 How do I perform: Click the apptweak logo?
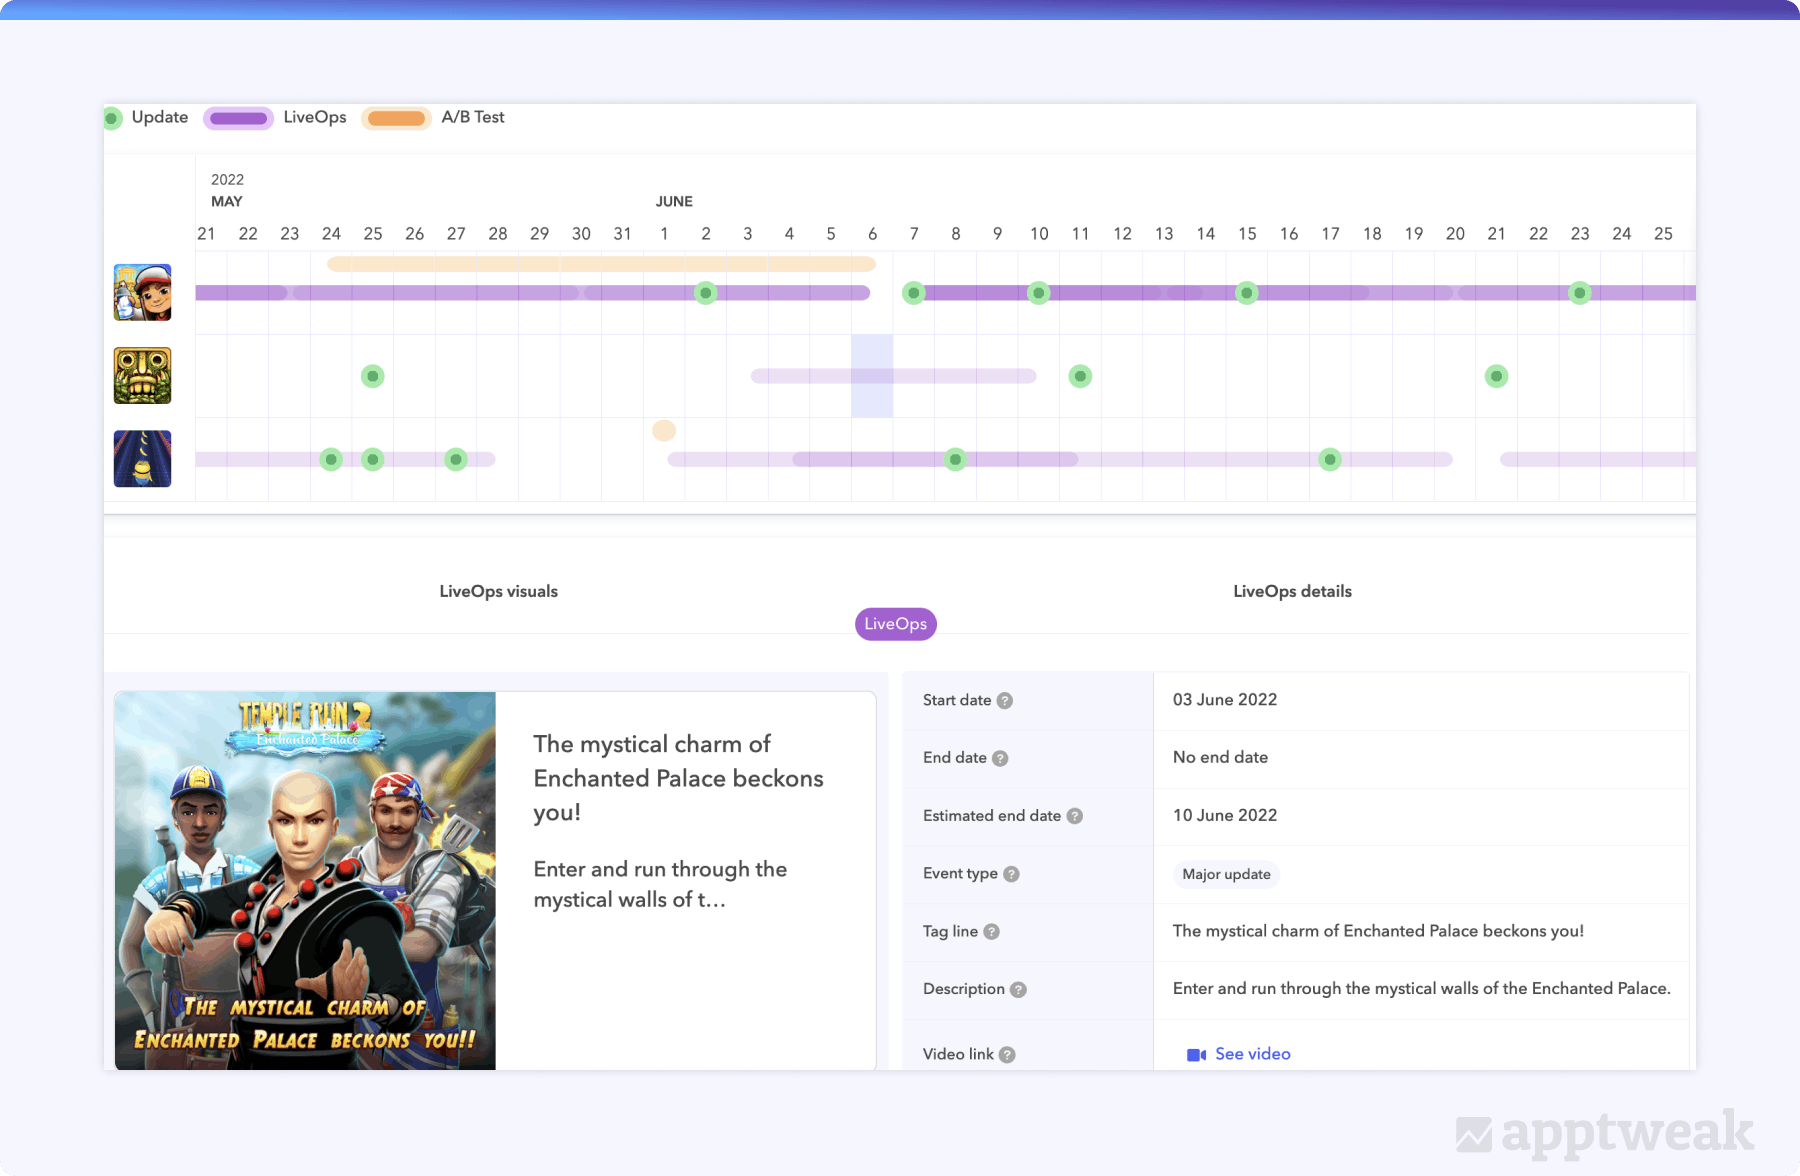pos(1603,1132)
